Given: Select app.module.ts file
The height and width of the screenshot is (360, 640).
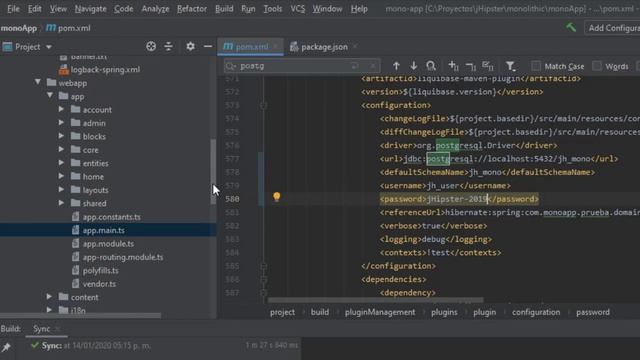Looking at the screenshot, I should tap(108, 244).
